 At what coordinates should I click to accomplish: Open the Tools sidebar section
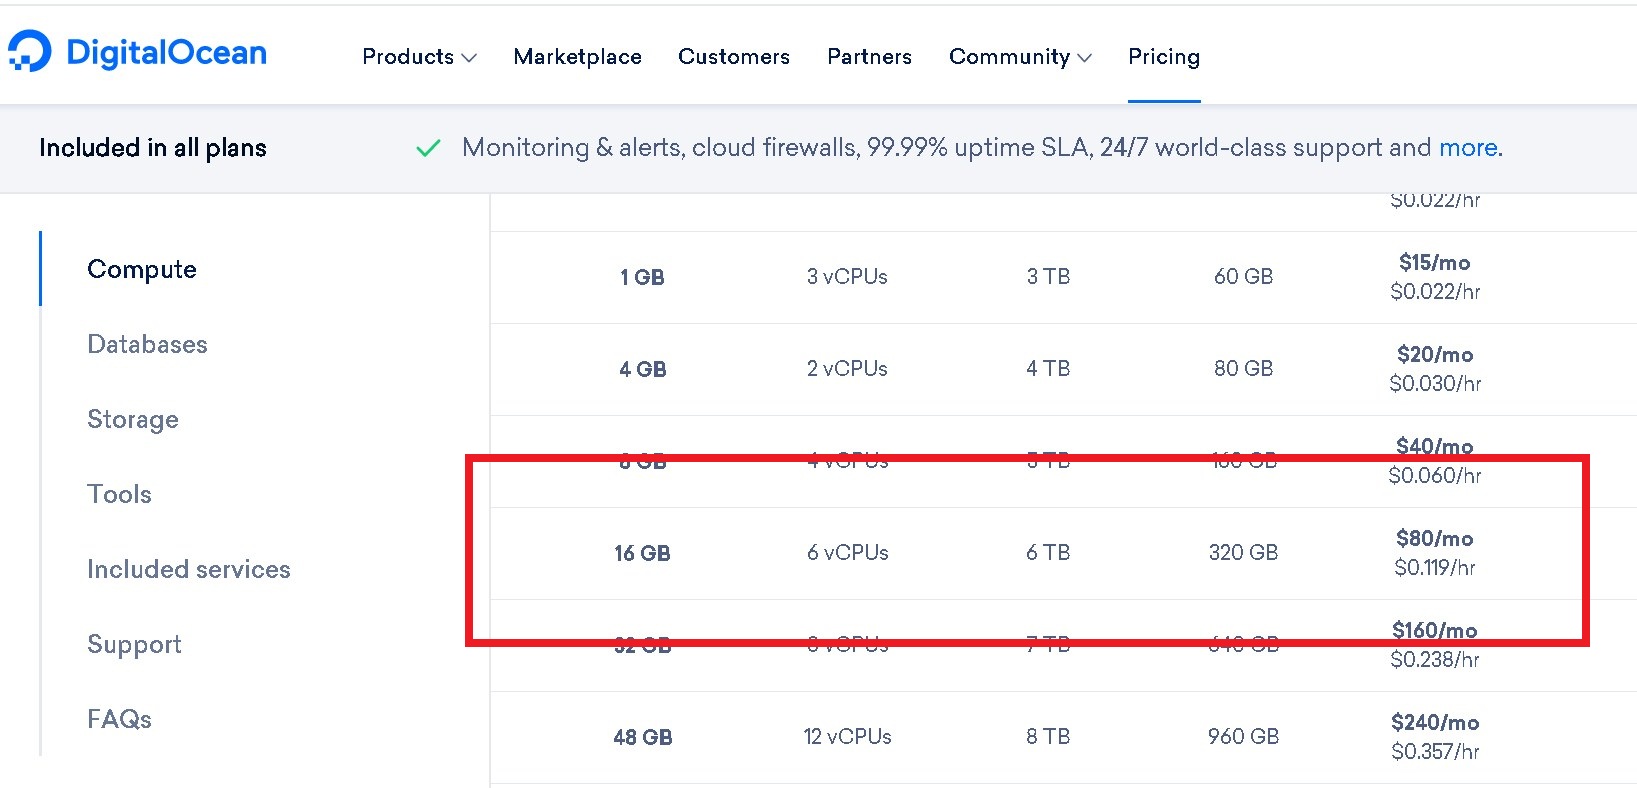coord(119,494)
